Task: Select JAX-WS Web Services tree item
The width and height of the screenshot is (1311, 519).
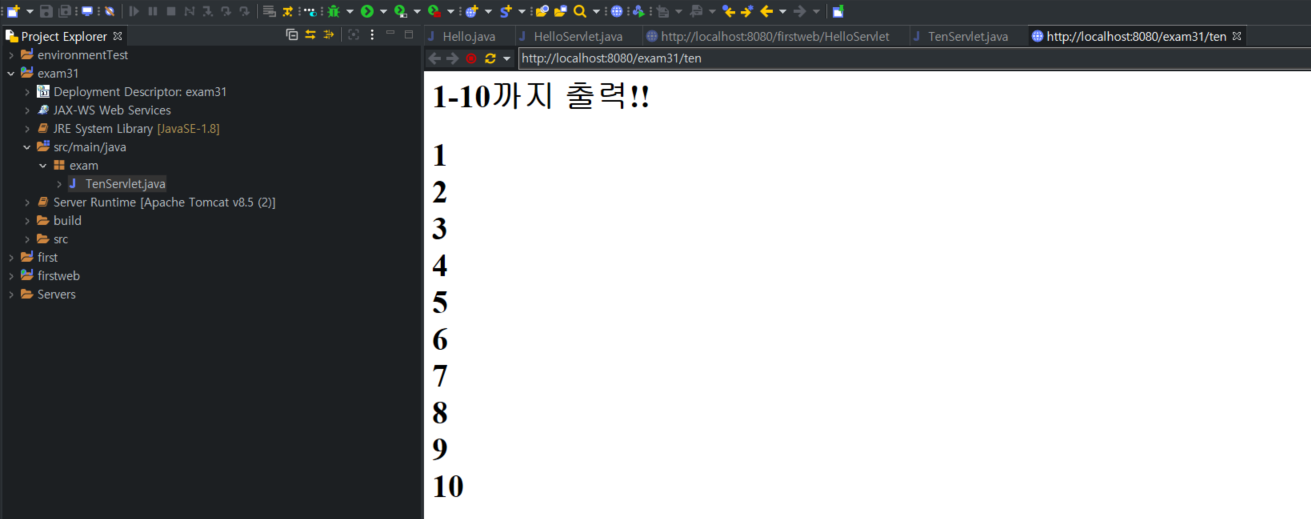Action: point(112,110)
